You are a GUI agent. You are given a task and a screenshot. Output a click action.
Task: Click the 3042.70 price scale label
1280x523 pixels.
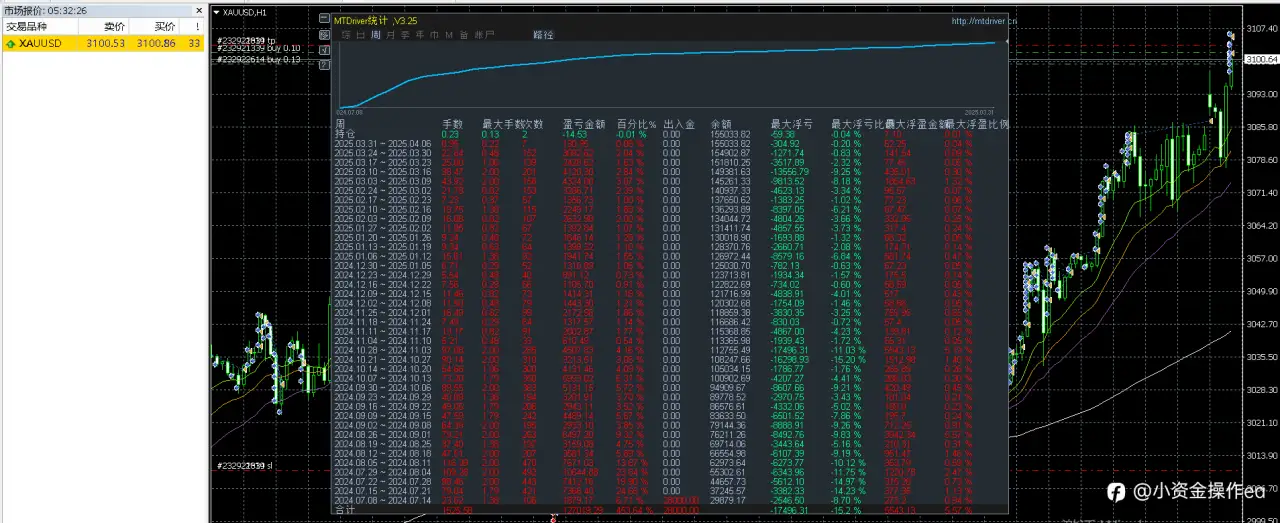pos(1260,324)
